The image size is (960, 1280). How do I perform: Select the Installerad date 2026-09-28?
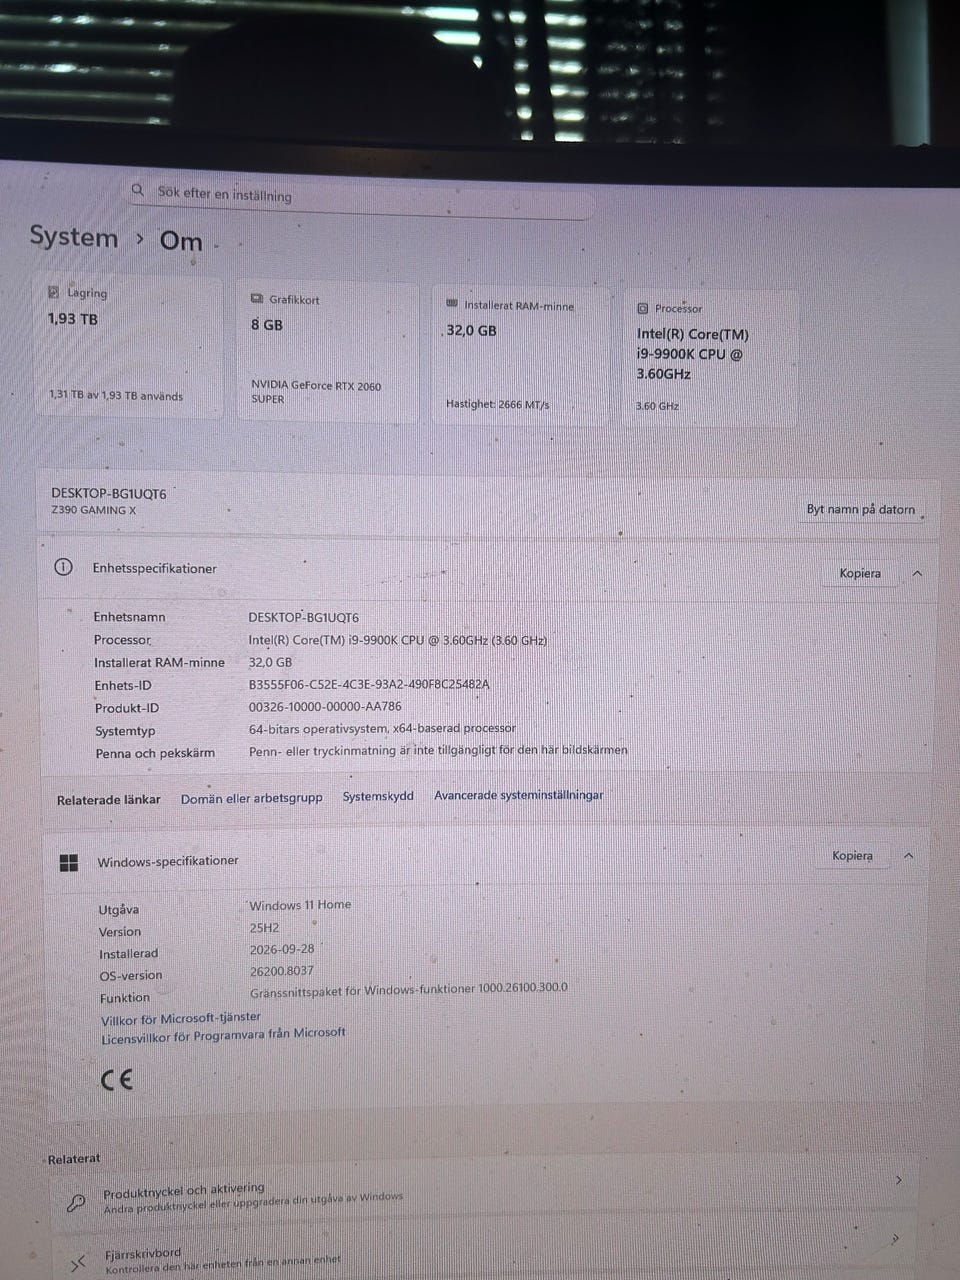pos(282,949)
